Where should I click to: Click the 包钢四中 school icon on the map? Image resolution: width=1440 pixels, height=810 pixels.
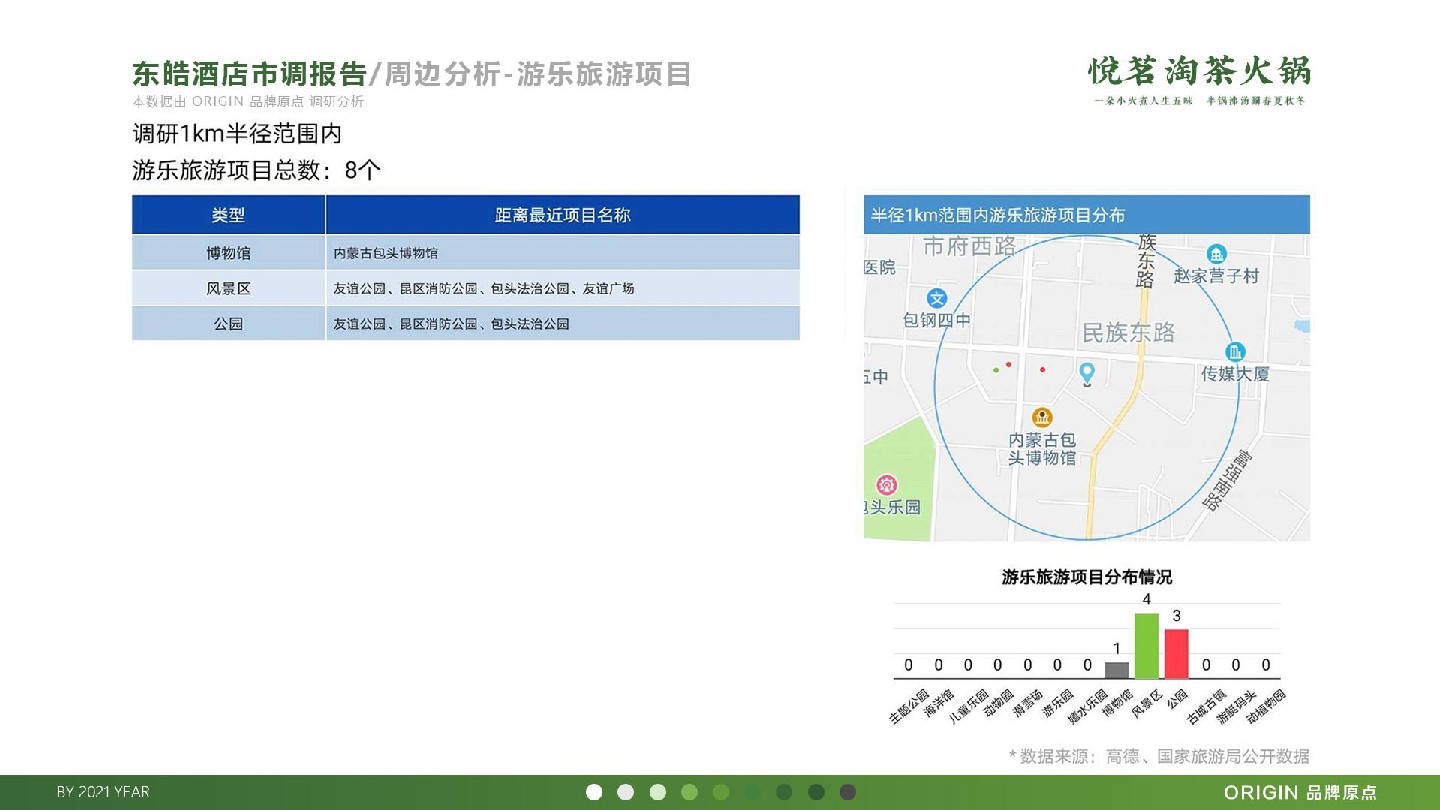(x=937, y=298)
